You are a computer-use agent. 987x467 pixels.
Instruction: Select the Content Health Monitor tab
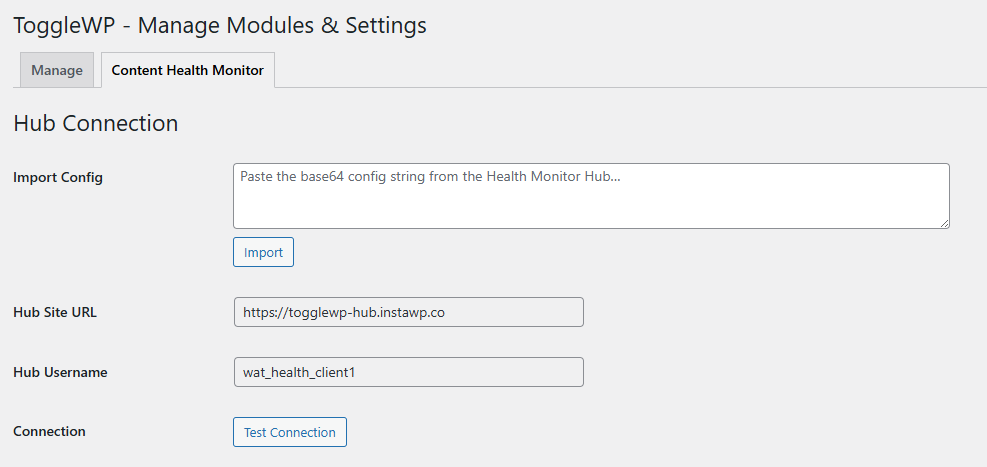tap(188, 70)
